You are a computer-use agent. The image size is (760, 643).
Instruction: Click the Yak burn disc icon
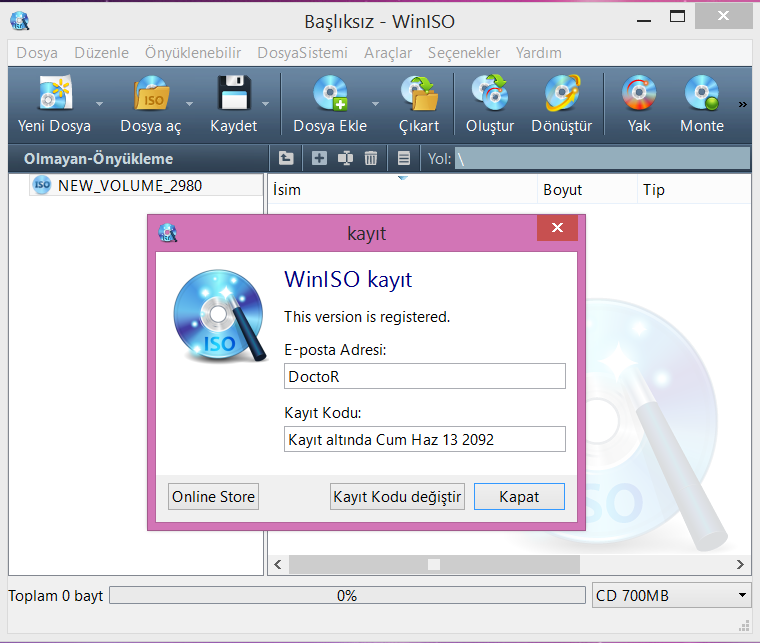639,92
